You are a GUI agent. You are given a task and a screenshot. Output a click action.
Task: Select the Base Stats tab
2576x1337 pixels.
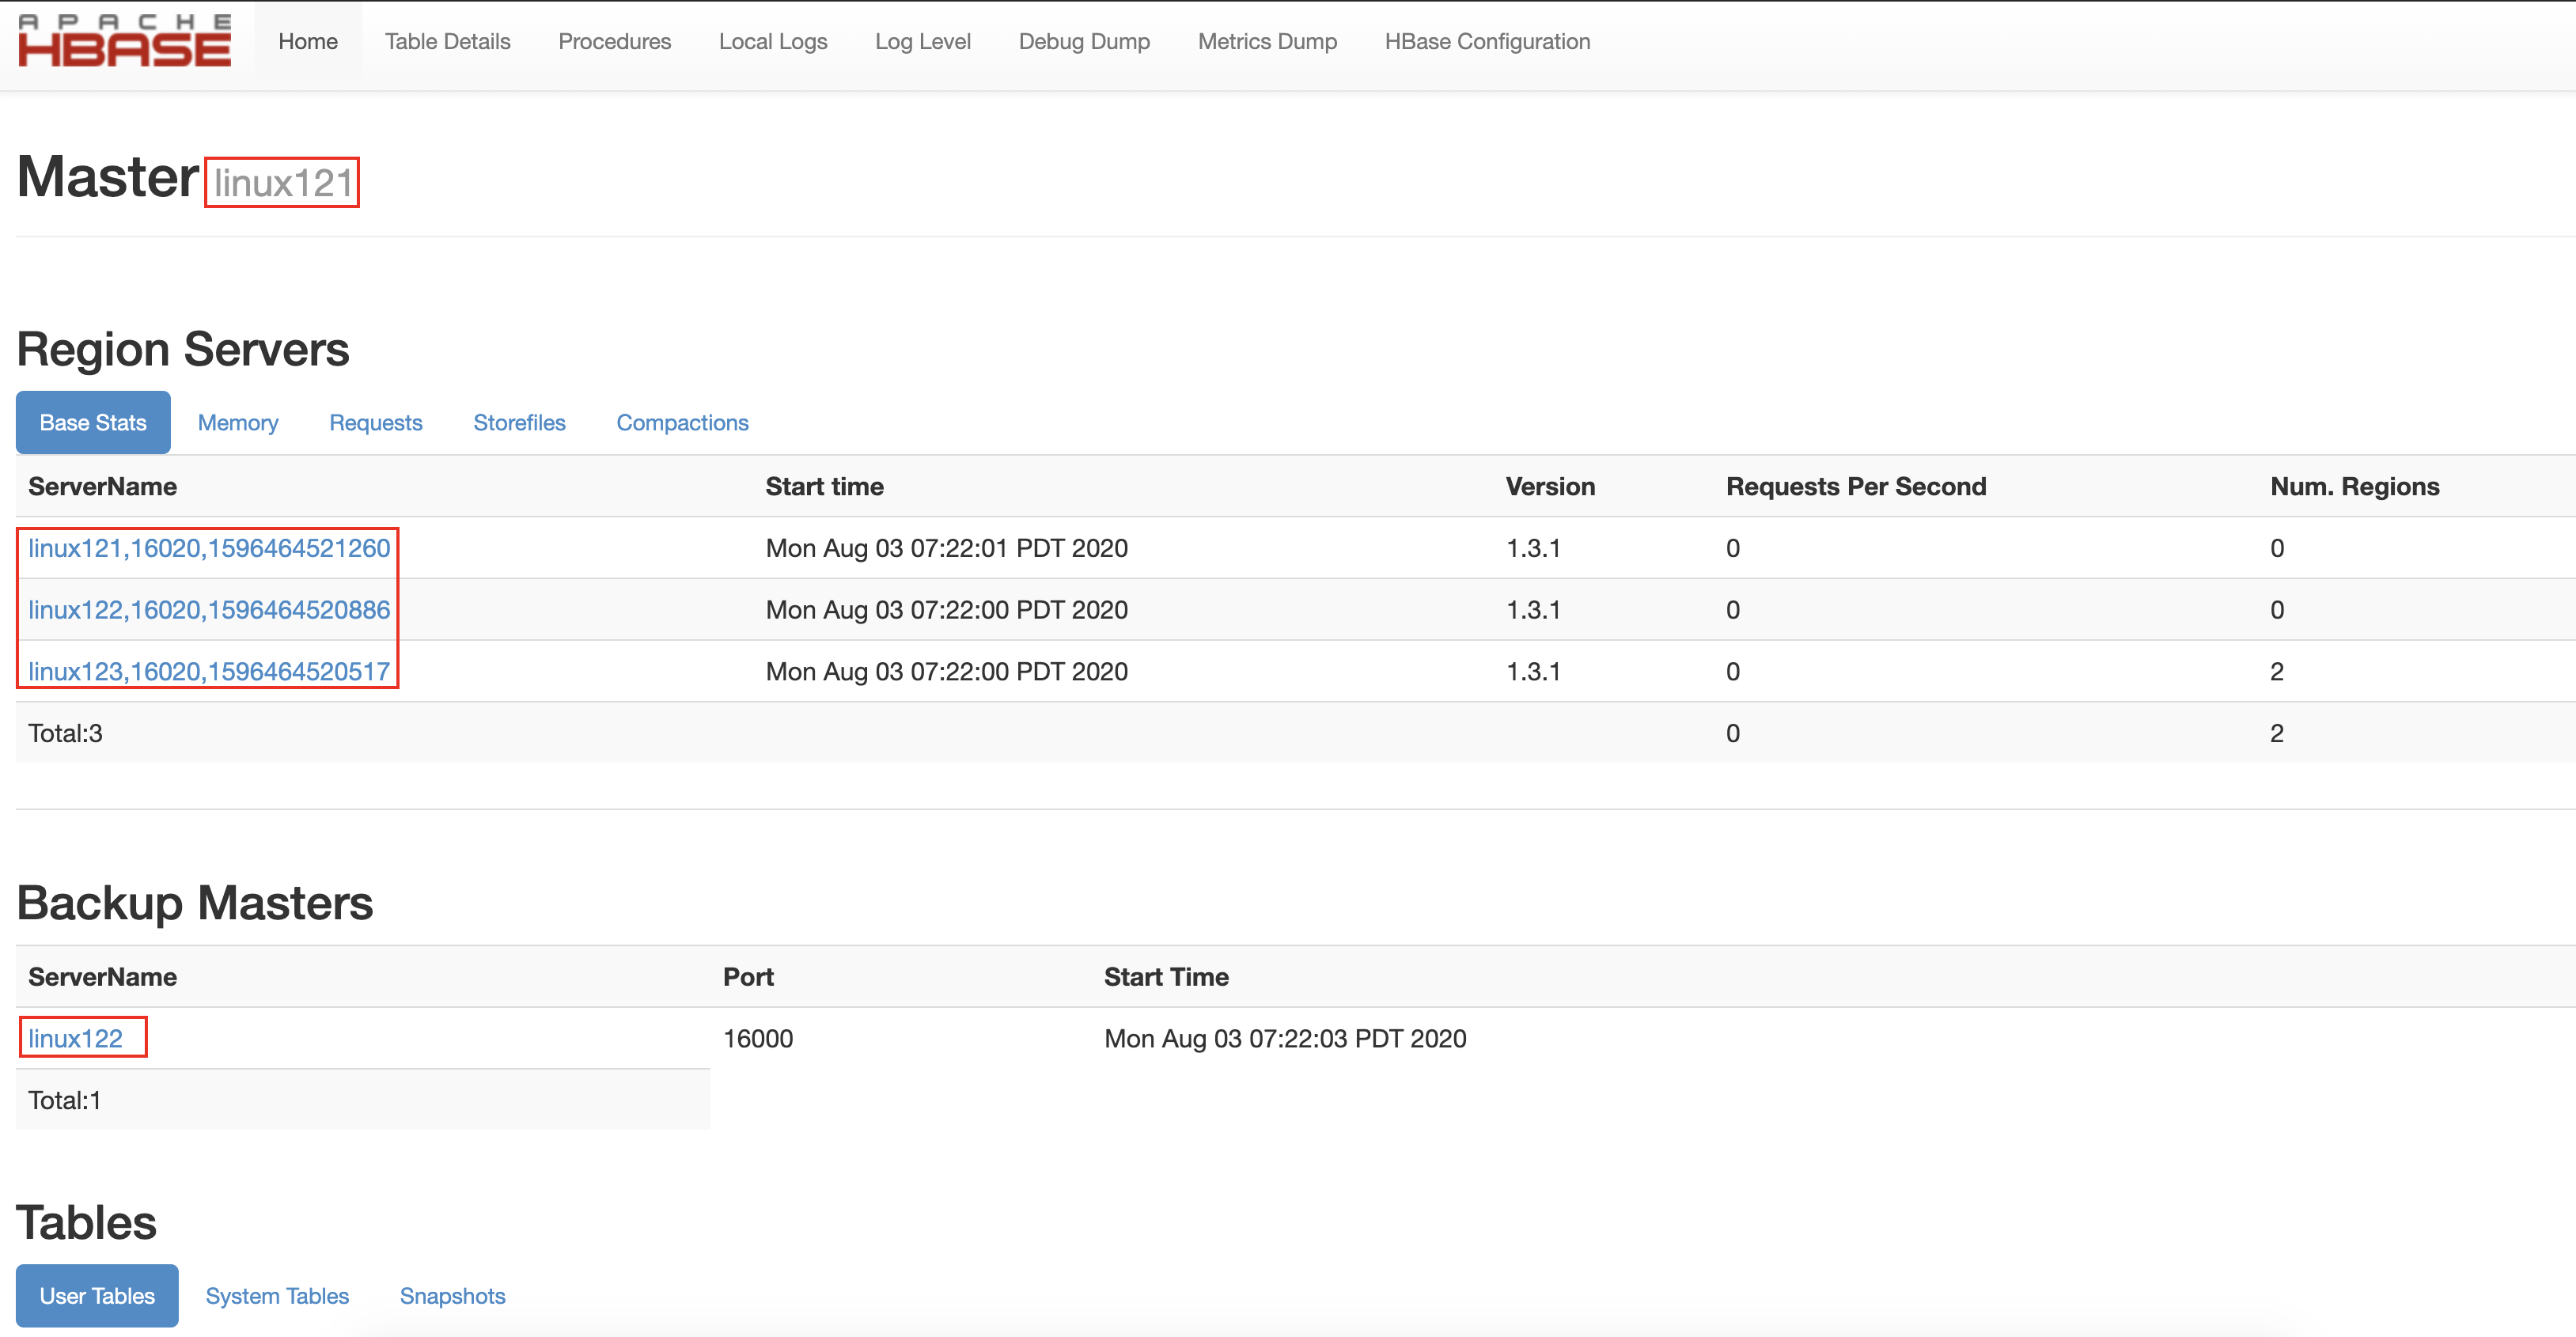coord(93,422)
